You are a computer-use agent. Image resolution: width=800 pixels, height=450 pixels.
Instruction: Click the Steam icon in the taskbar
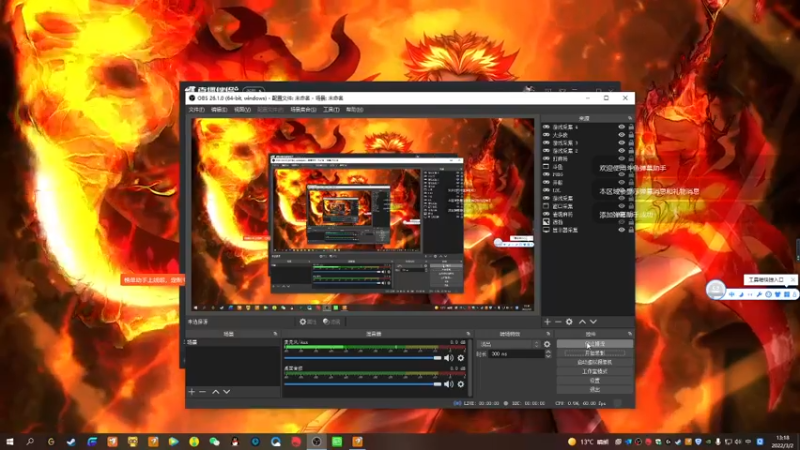tap(71, 441)
